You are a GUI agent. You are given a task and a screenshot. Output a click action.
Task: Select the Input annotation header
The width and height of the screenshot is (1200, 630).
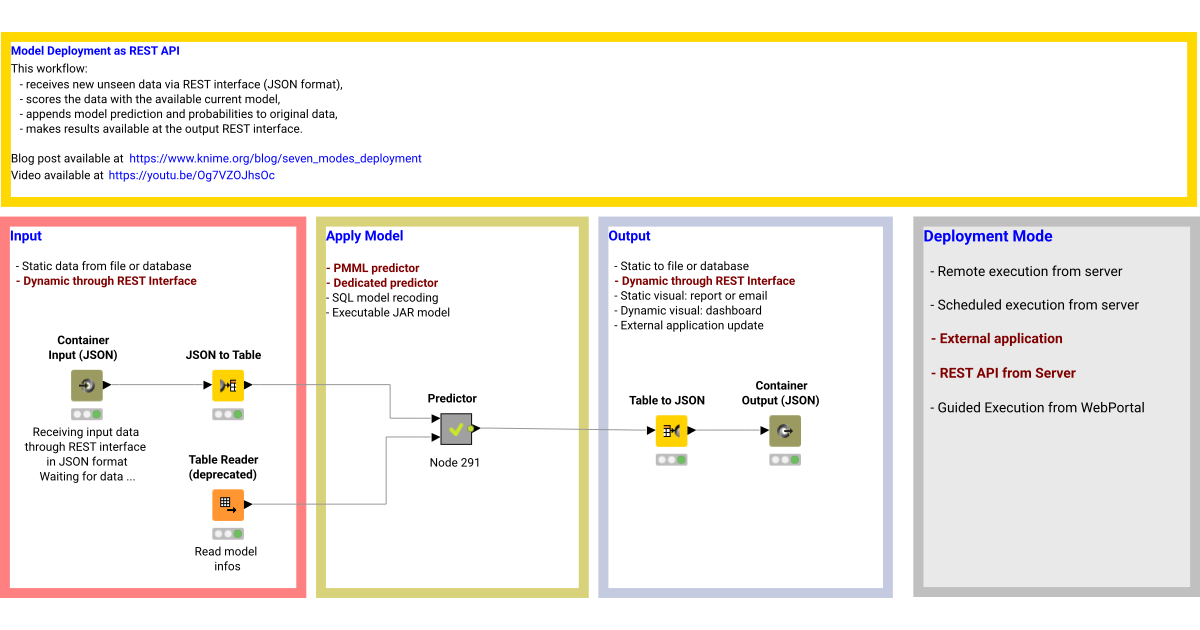26,236
